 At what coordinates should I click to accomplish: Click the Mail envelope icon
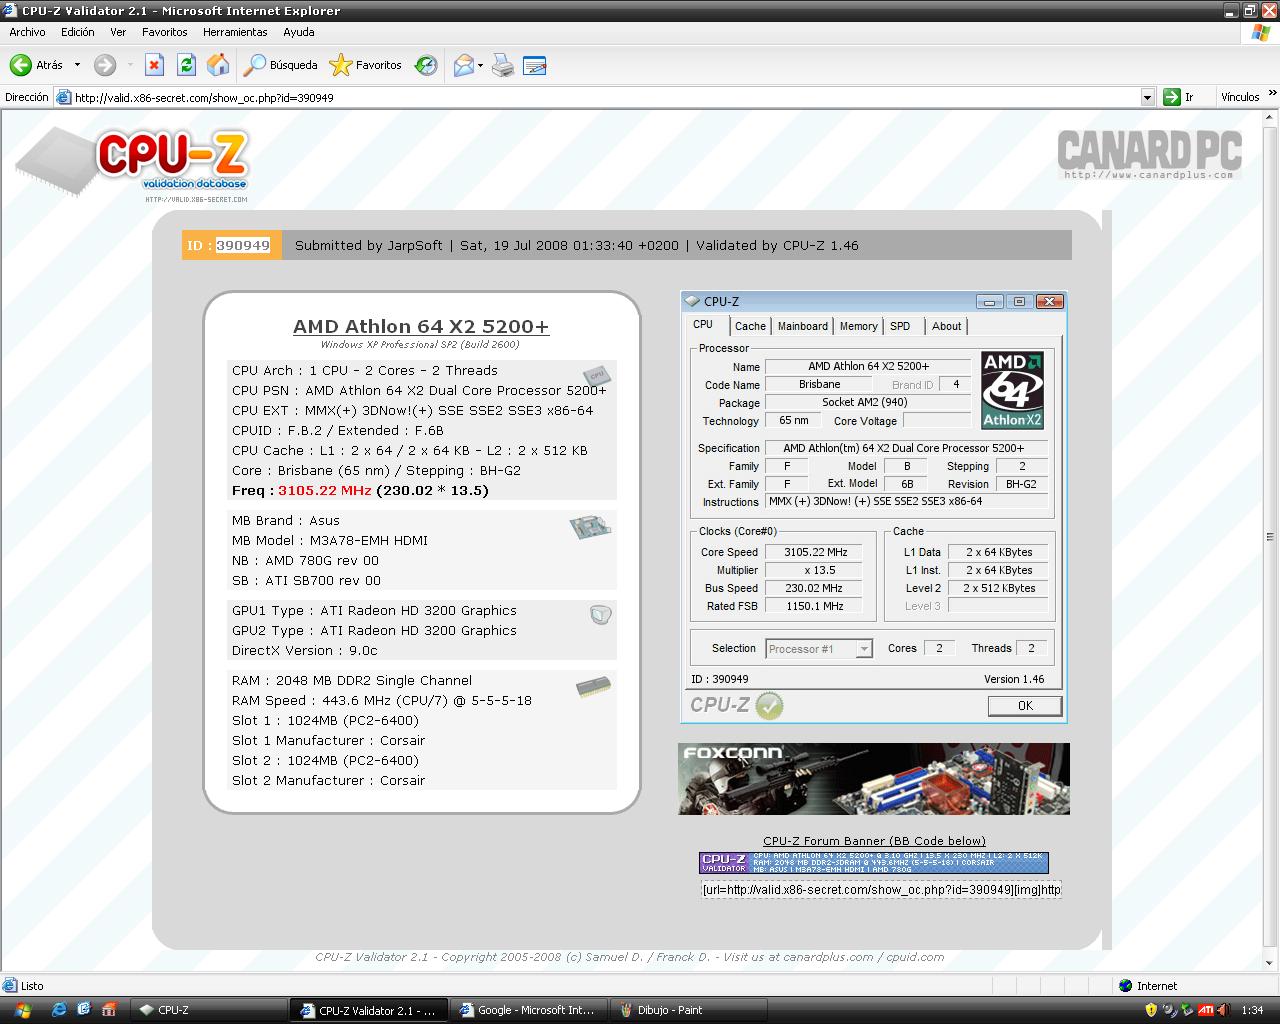click(x=463, y=65)
